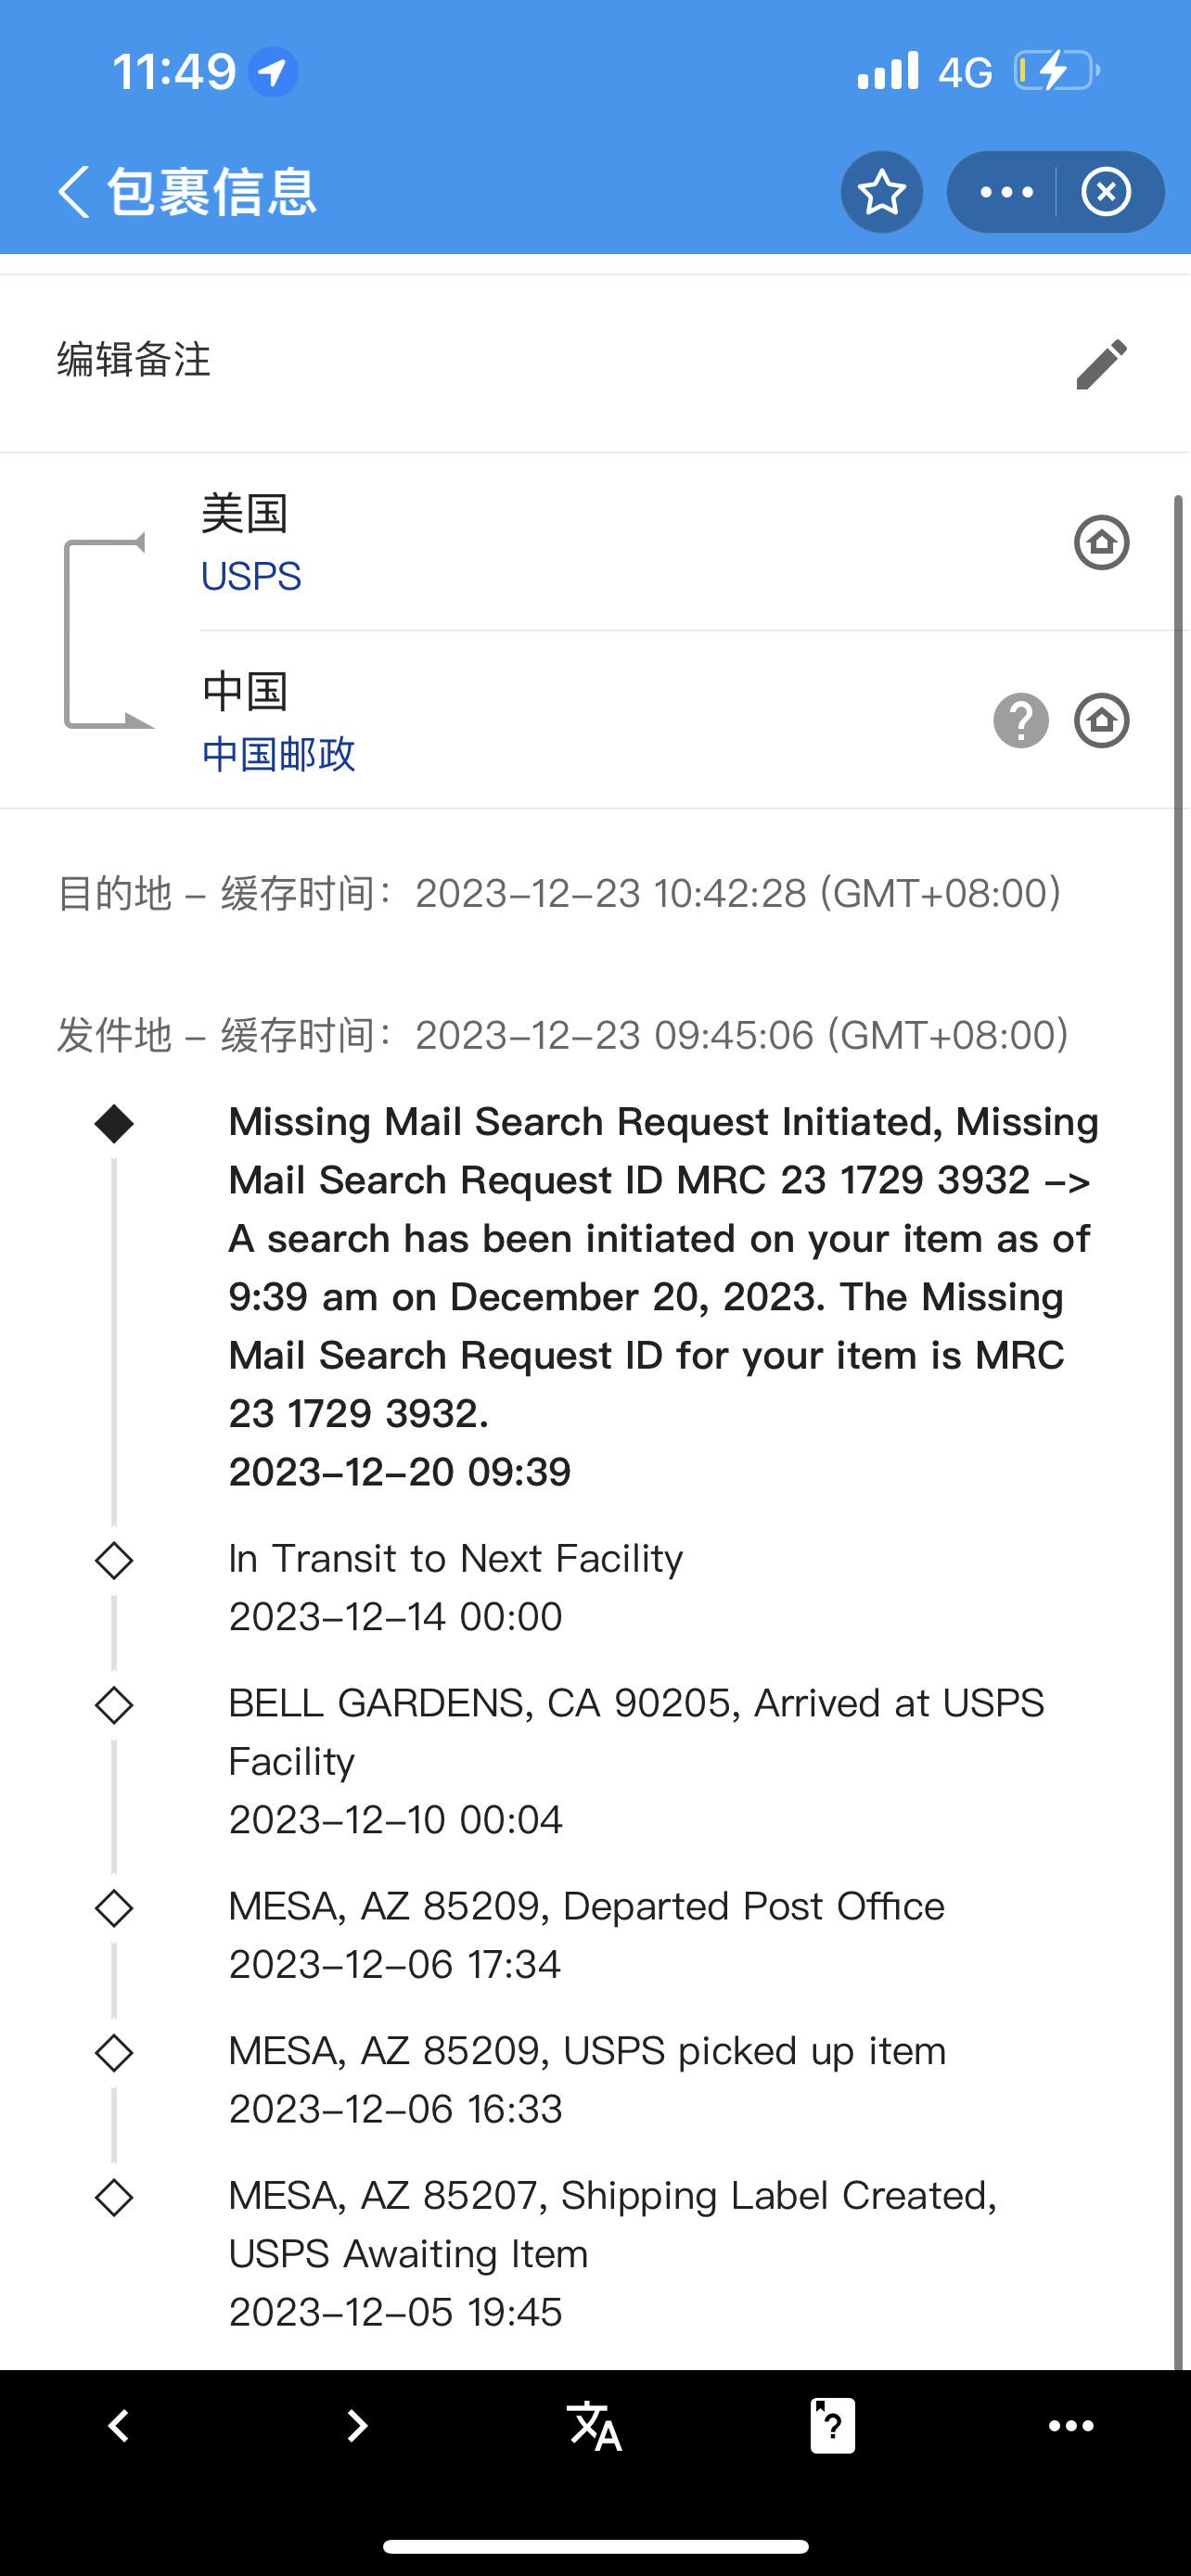Toggle the filled diamond on Missing Mail event

tap(114, 1124)
